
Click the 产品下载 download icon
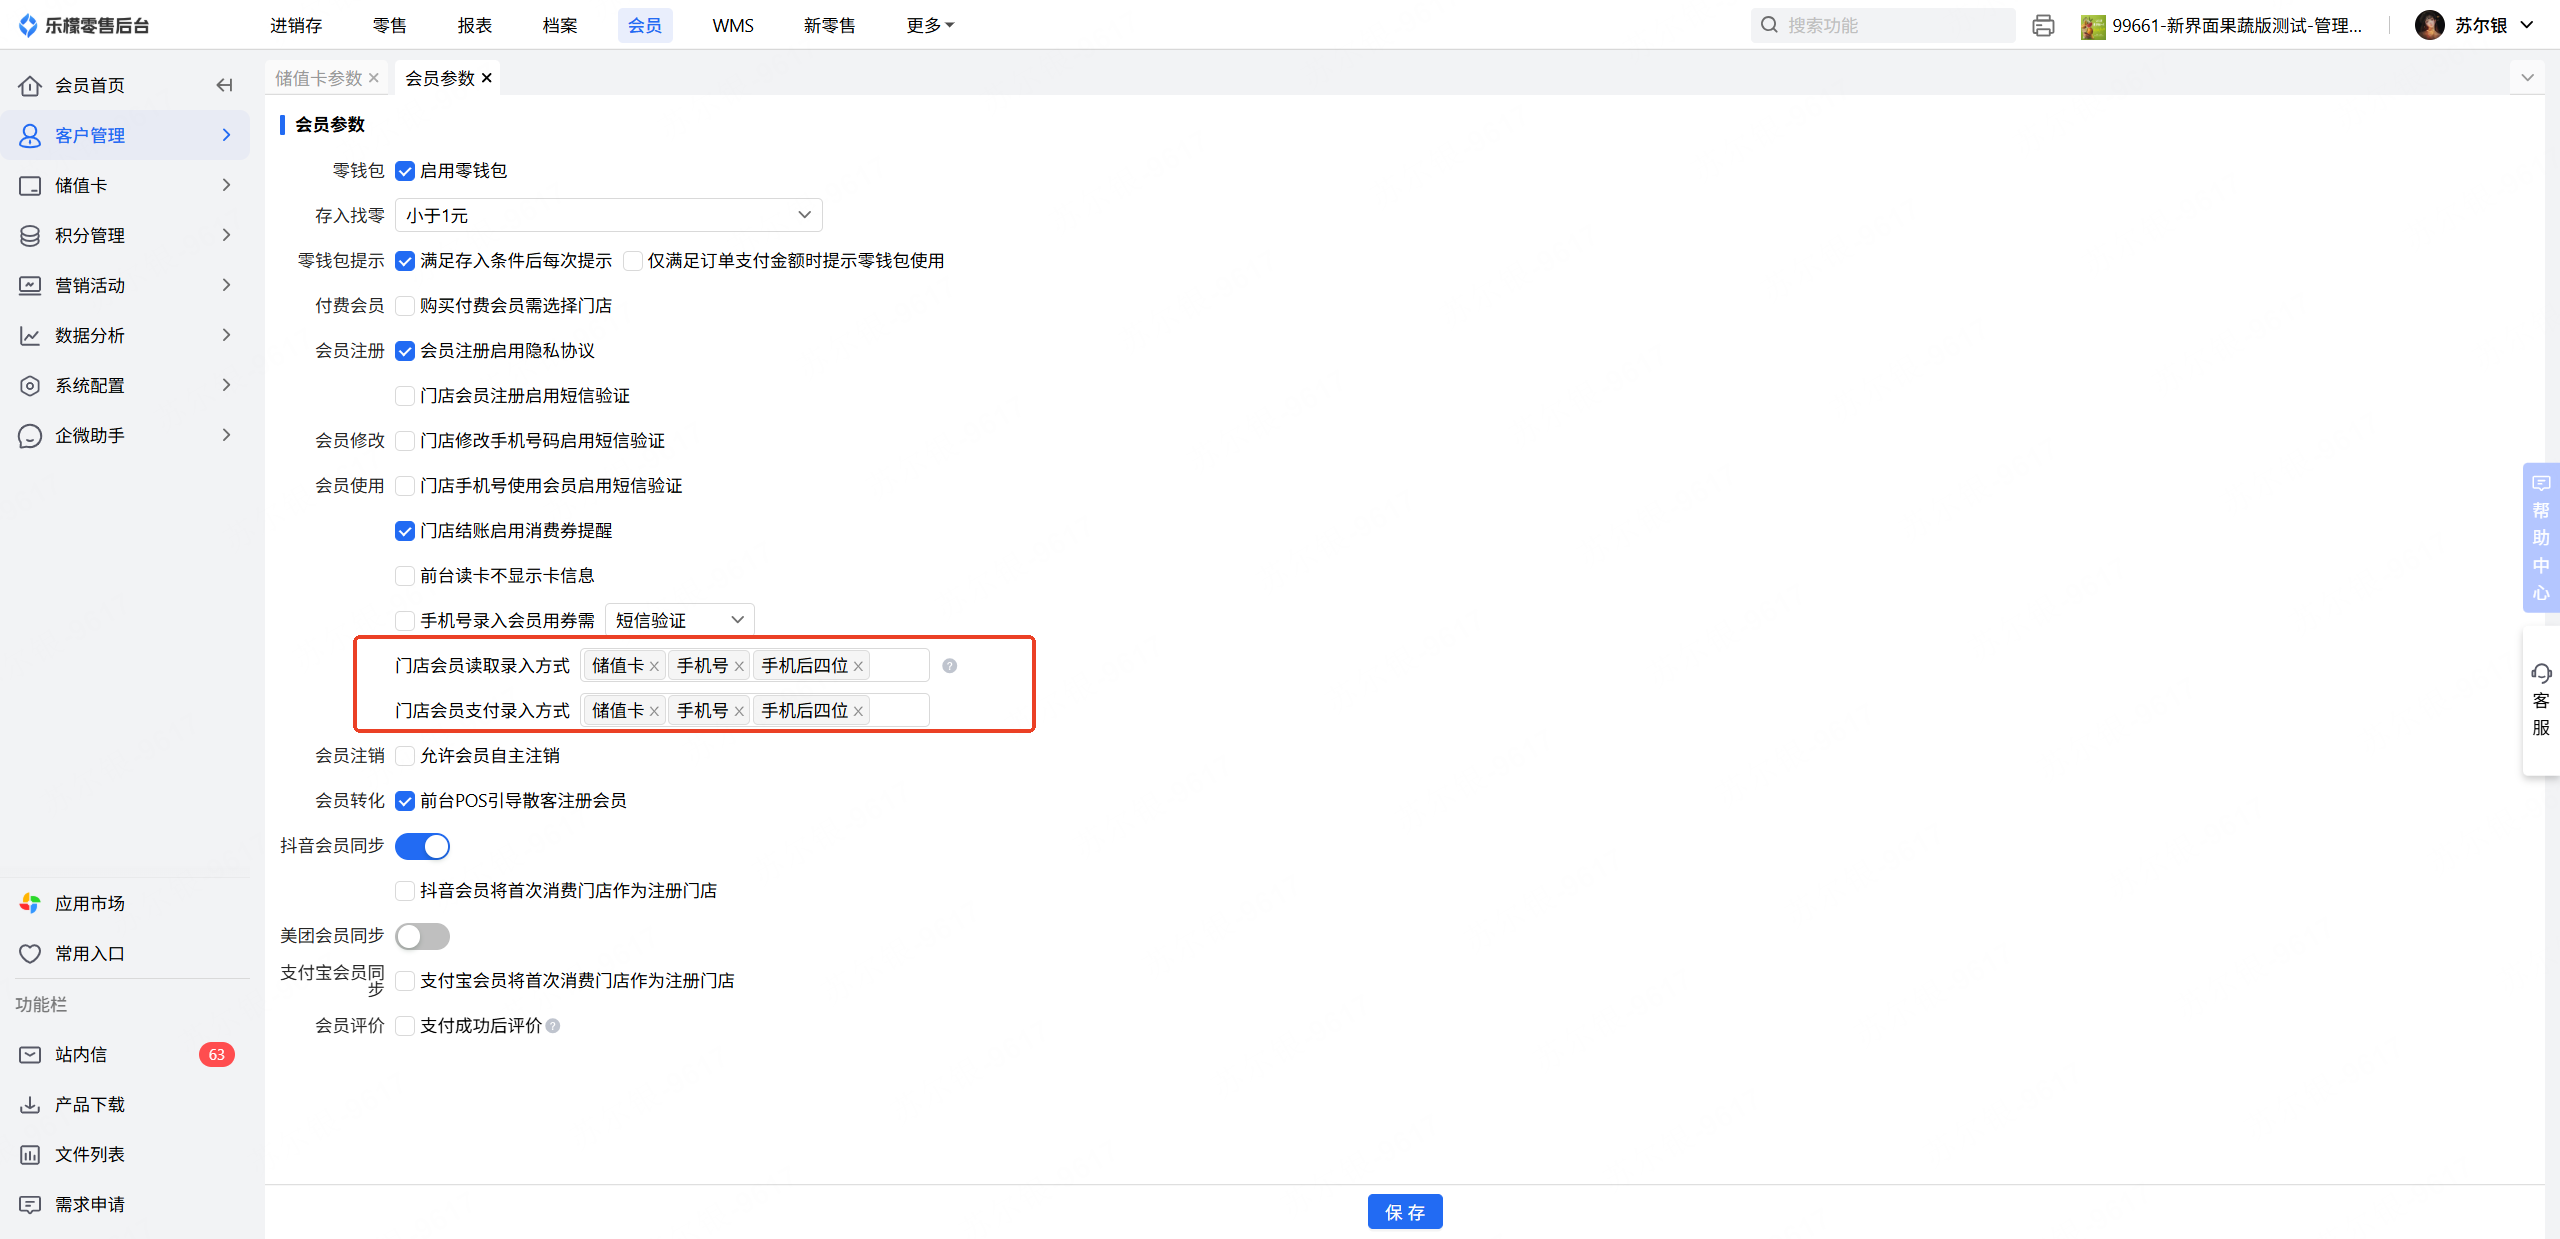30,1104
